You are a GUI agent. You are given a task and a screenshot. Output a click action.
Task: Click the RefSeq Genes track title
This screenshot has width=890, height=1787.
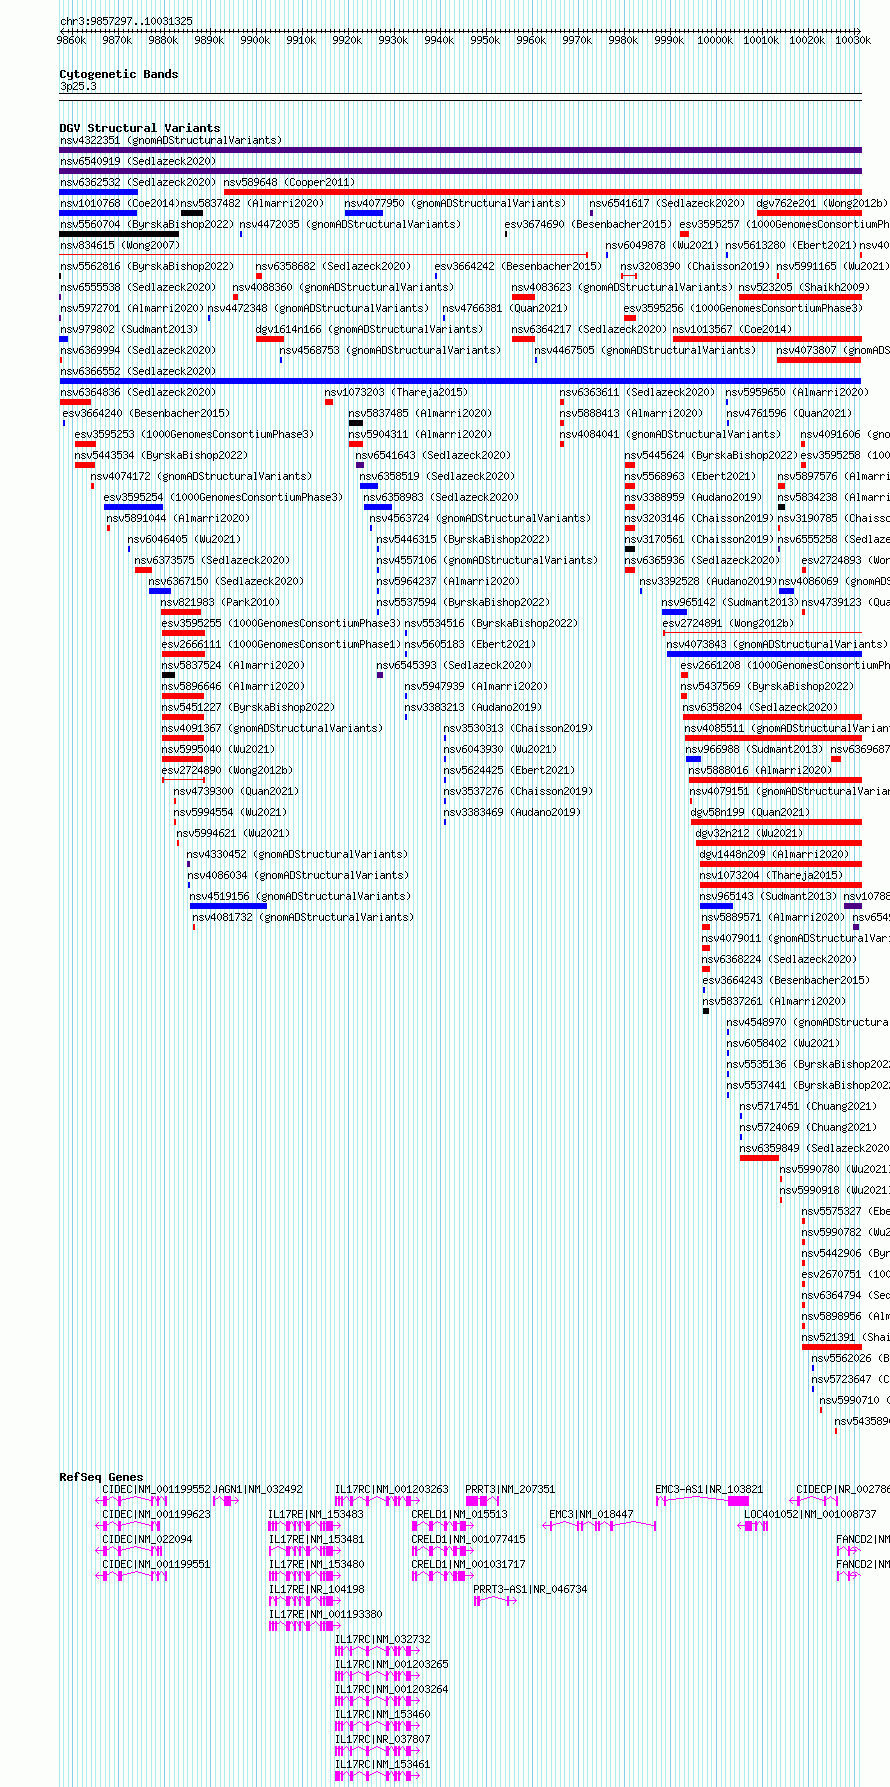pyautogui.click(x=101, y=1477)
